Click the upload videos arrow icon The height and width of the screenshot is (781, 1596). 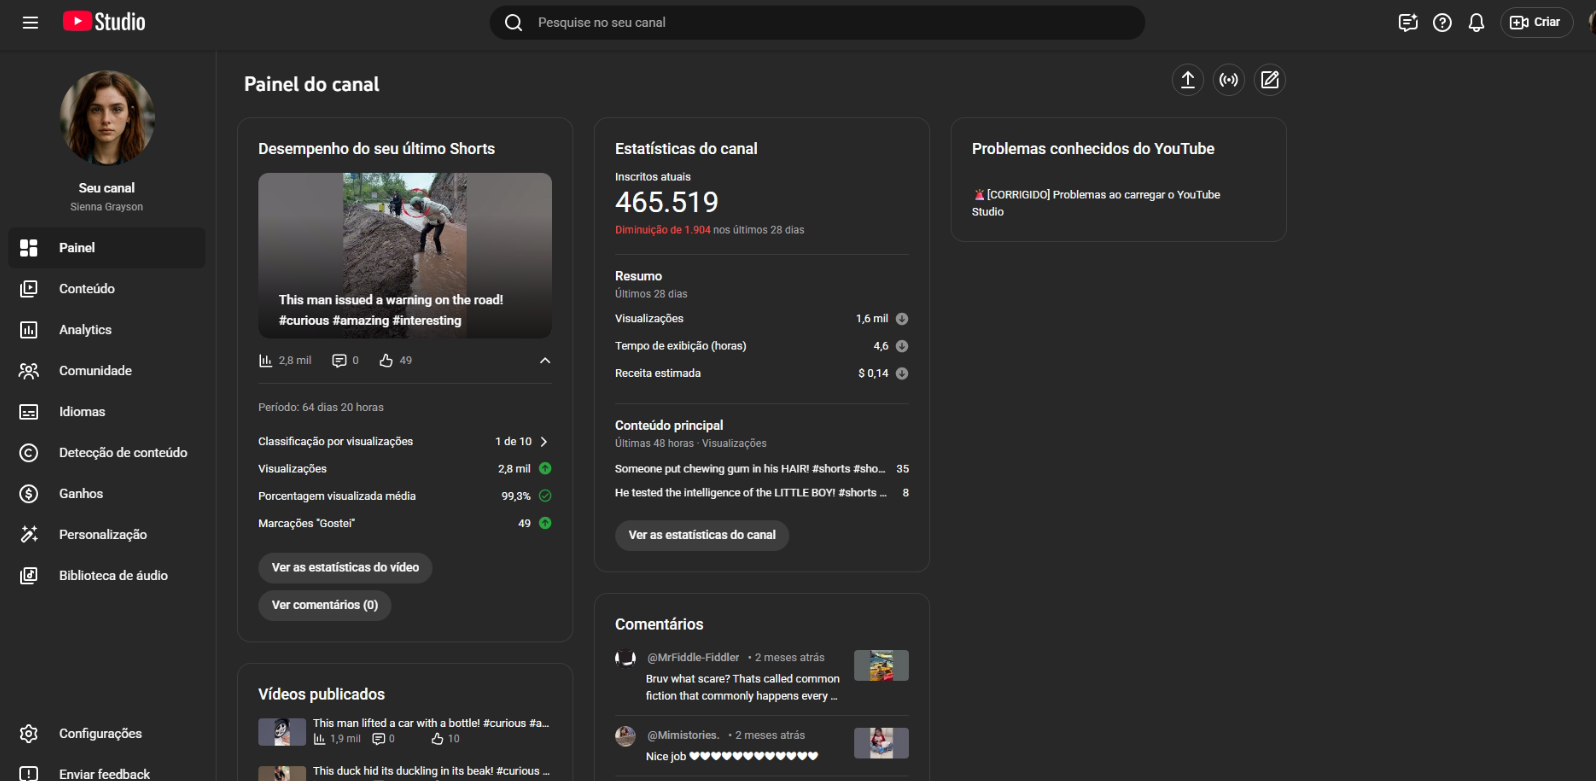tap(1187, 80)
